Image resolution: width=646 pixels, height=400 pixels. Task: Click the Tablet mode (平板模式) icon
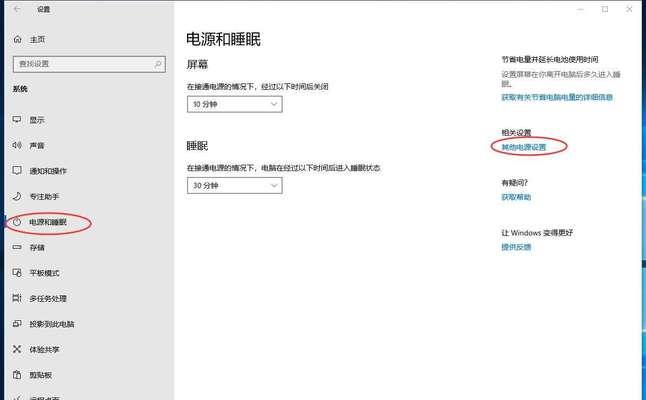17,273
